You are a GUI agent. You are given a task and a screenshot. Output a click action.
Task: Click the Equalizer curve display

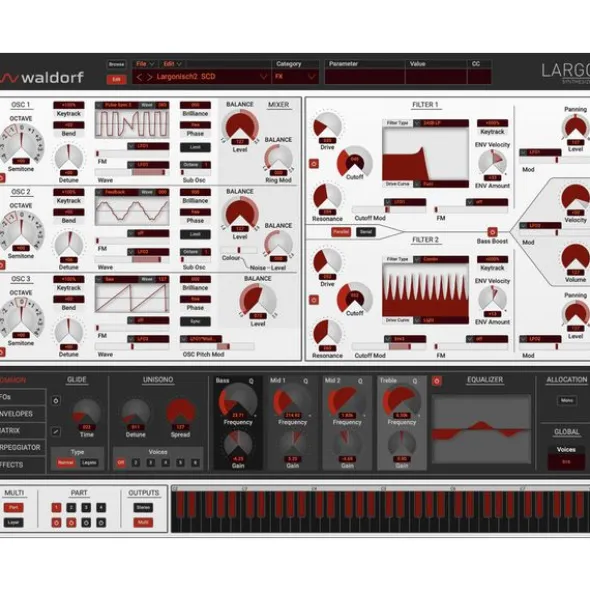point(481,429)
